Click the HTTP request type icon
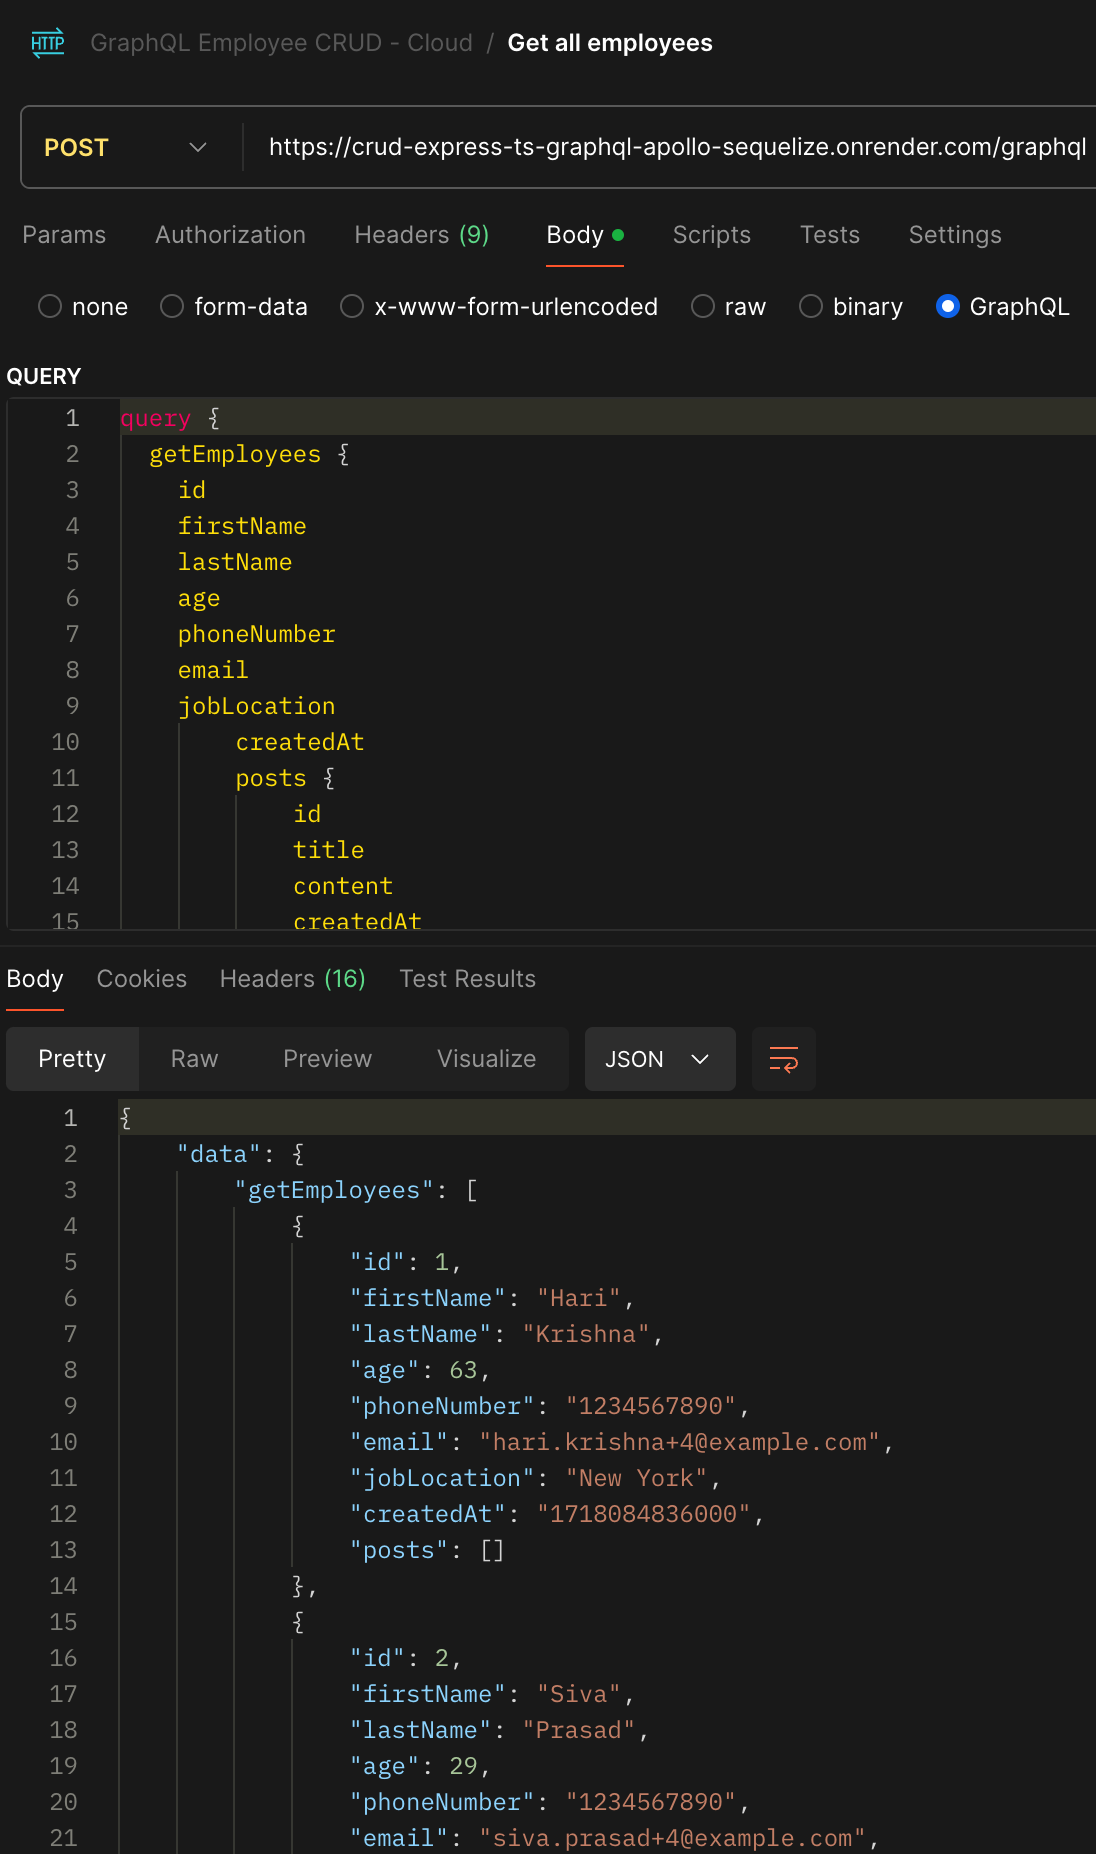The width and height of the screenshot is (1096, 1854). coord(47,43)
